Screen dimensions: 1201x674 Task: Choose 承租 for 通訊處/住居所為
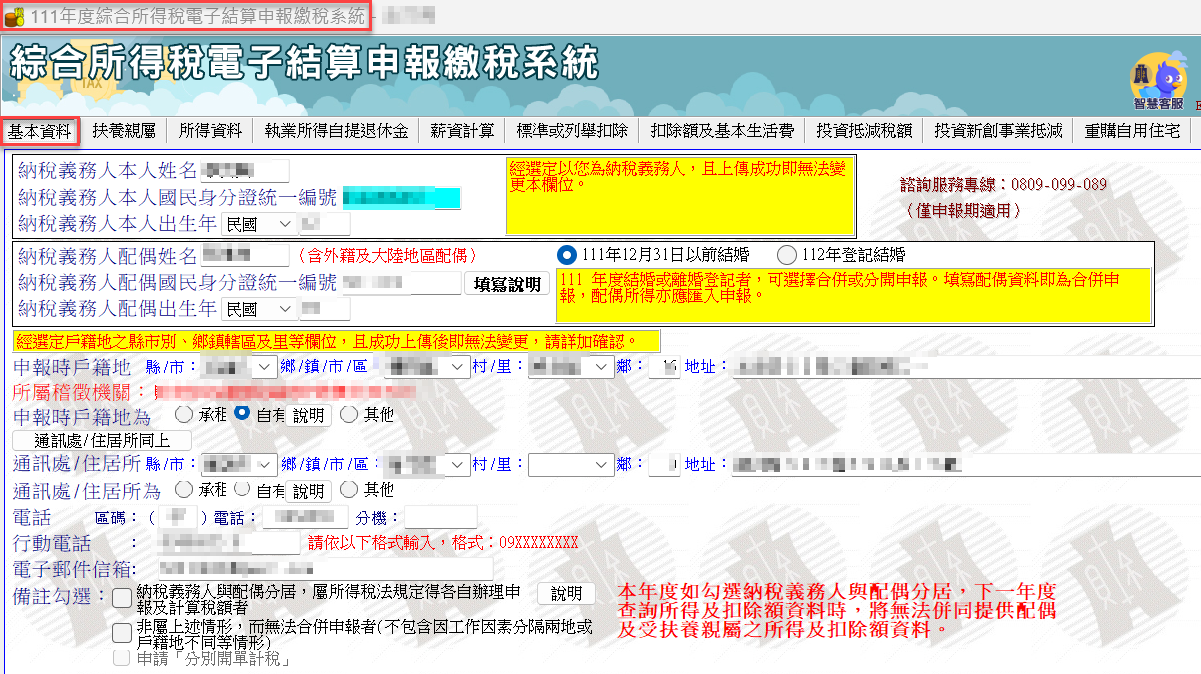[184, 490]
